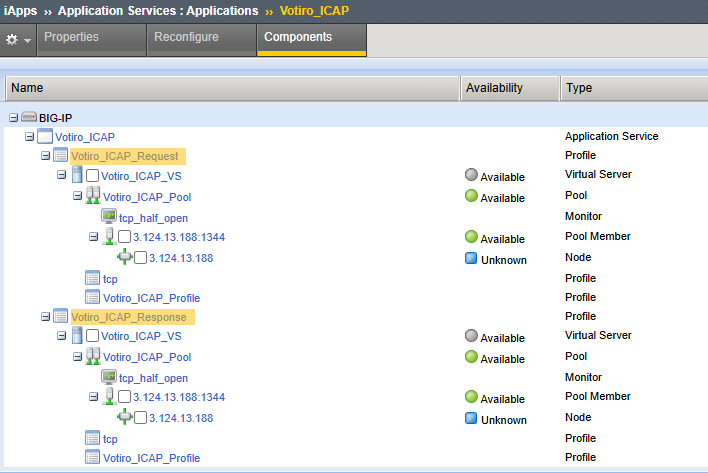
Task: Open Application Services : Applications breadcrumb
Action: point(158,10)
